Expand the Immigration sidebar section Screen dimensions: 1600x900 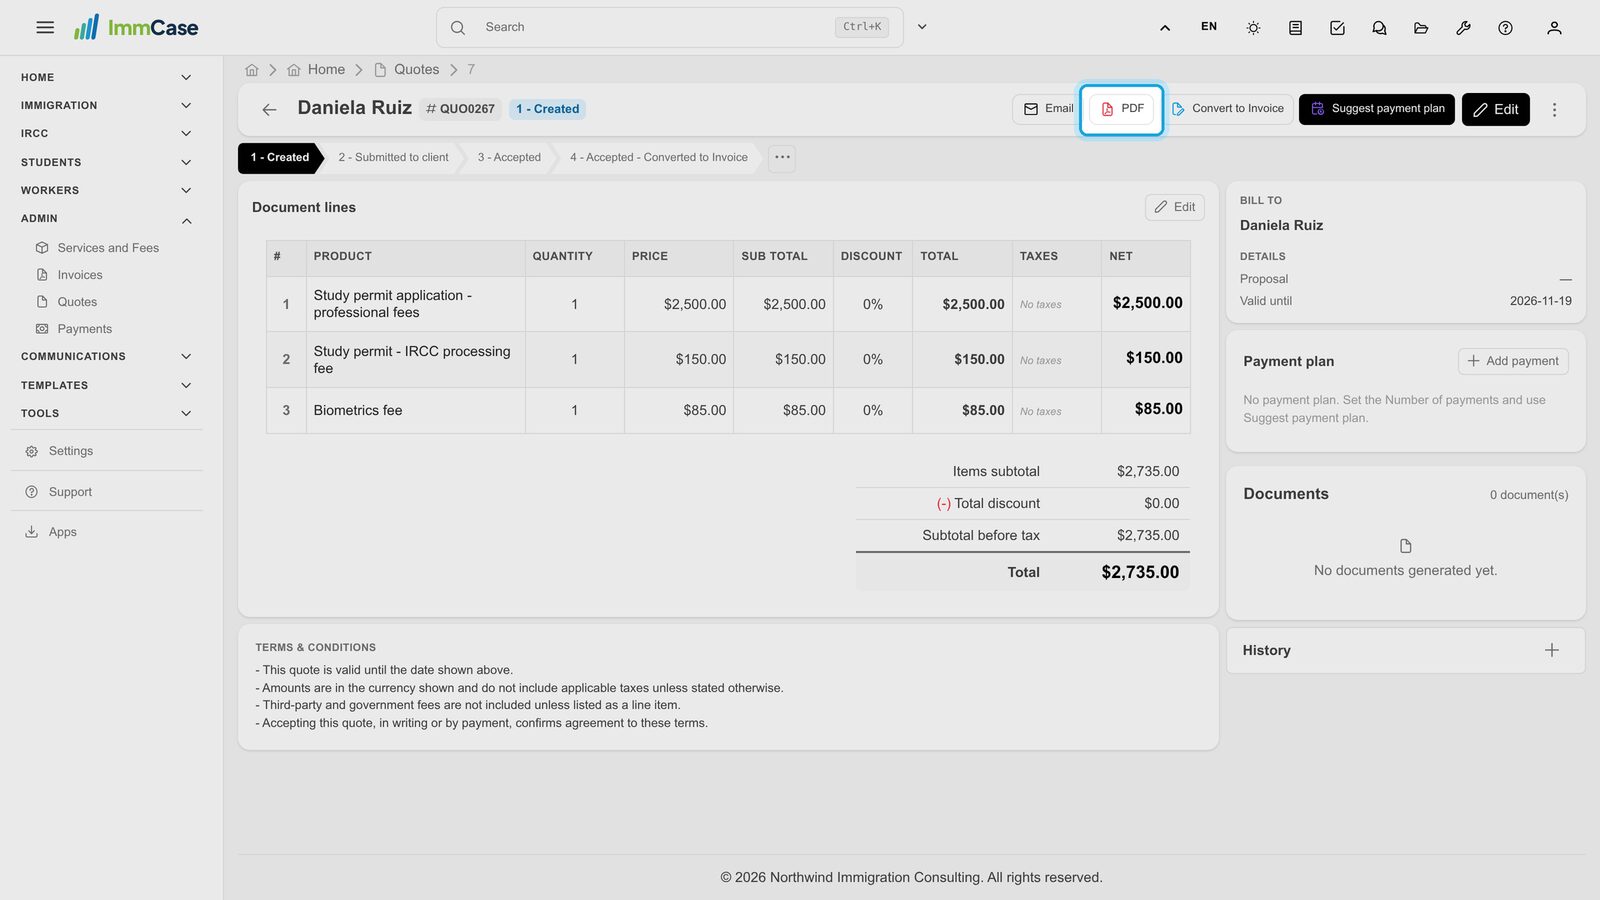[x=186, y=105]
